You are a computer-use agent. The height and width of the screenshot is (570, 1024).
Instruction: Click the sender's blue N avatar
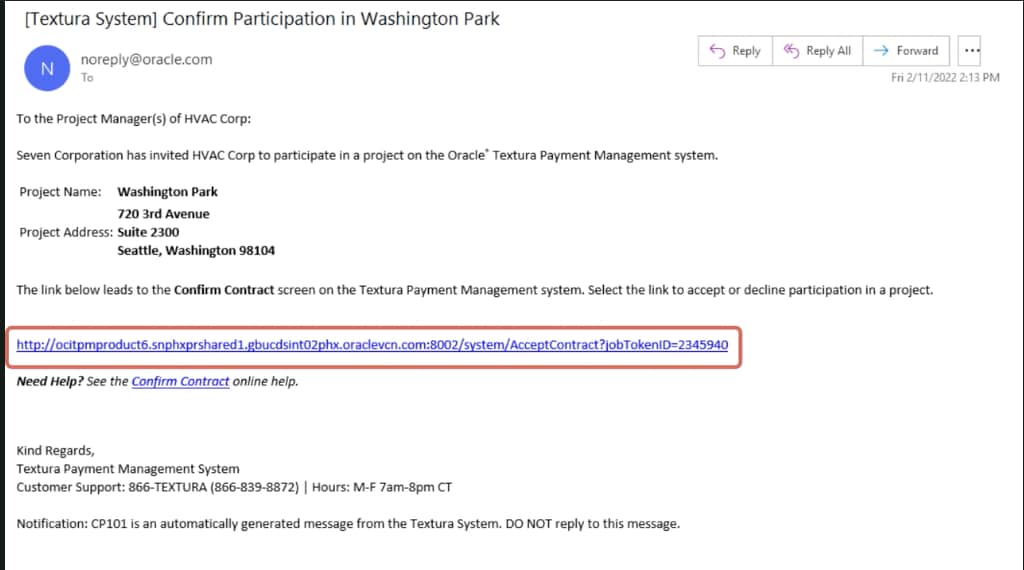point(47,68)
